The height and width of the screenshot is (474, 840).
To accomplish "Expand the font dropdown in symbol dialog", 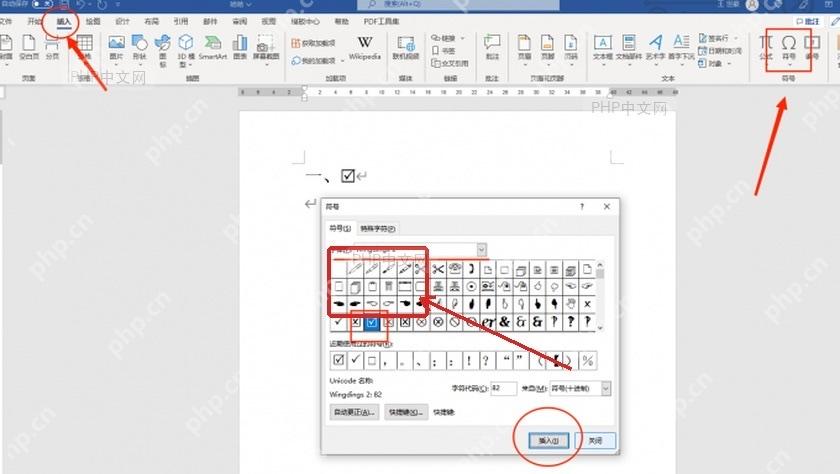I will [481, 250].
